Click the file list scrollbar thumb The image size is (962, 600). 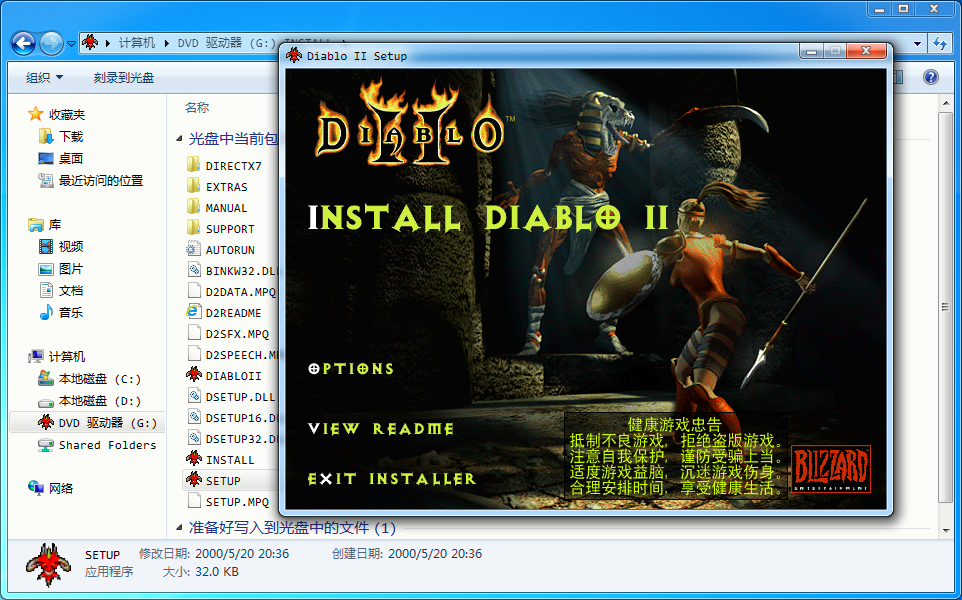pos(945,307)
